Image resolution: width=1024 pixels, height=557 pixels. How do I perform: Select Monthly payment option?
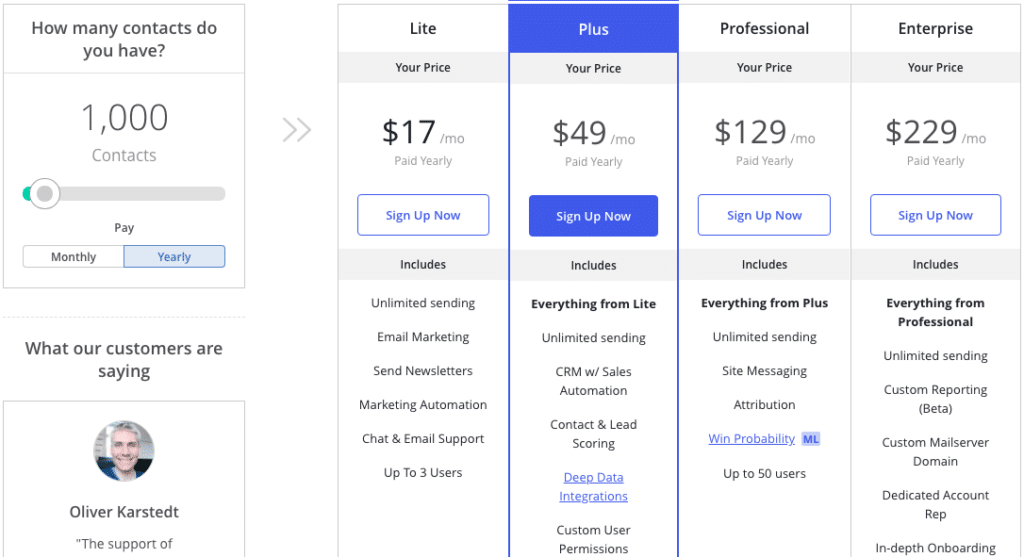[73, 257]
